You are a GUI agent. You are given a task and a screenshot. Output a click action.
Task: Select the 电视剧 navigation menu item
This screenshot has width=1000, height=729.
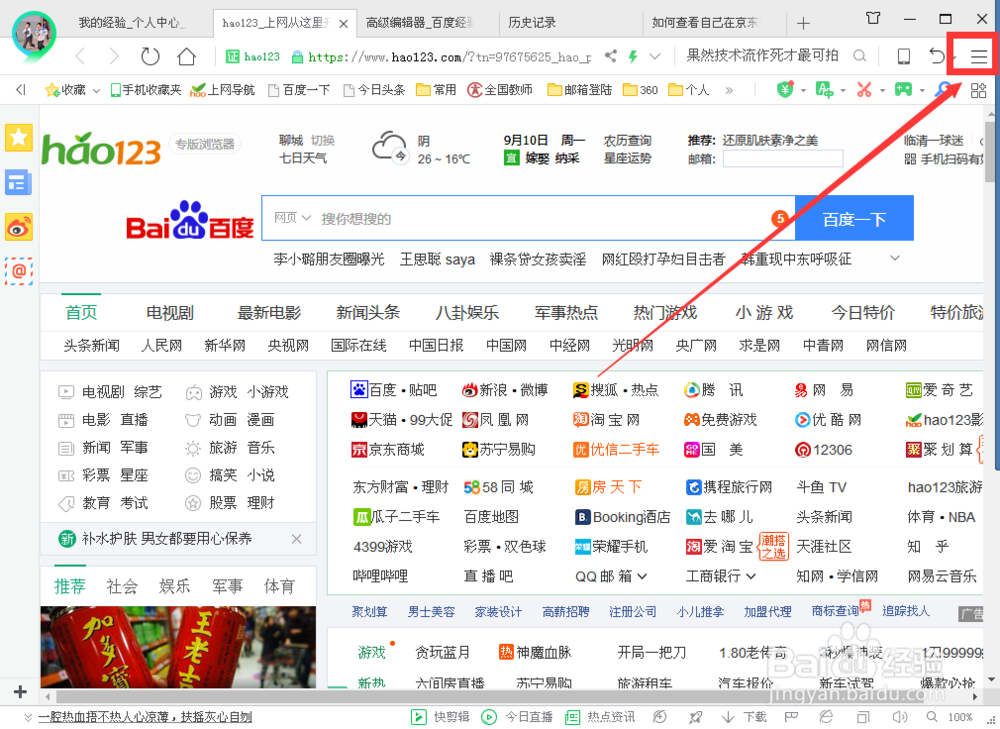tap(168, 311)
